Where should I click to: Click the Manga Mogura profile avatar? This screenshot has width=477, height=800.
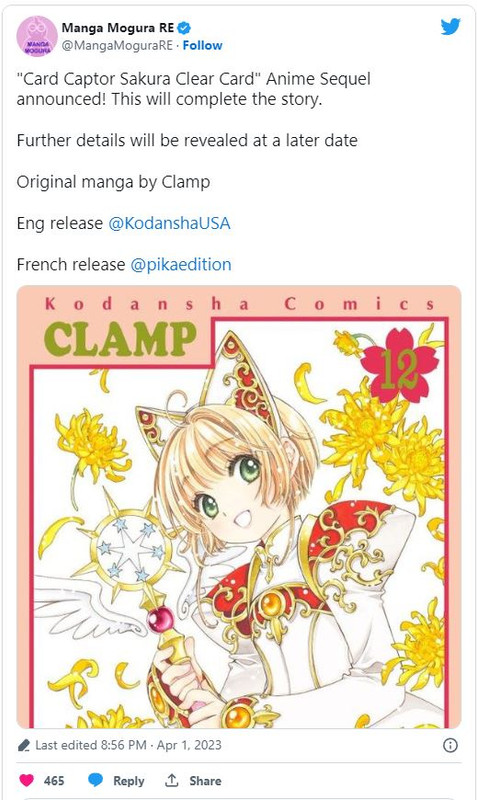[x=36, y=36]
